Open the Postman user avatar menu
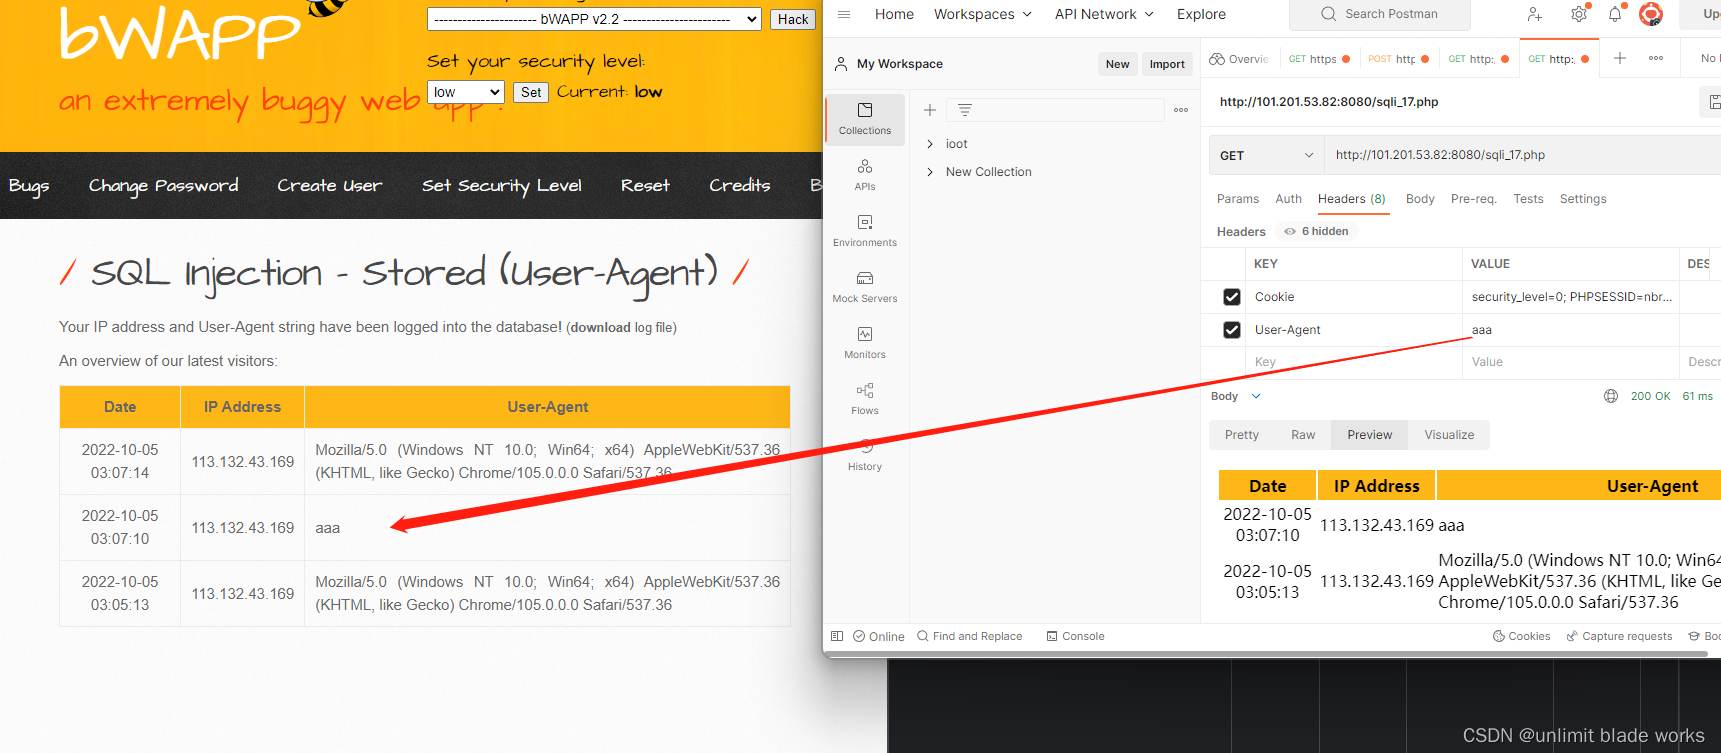 (1651, 14)
